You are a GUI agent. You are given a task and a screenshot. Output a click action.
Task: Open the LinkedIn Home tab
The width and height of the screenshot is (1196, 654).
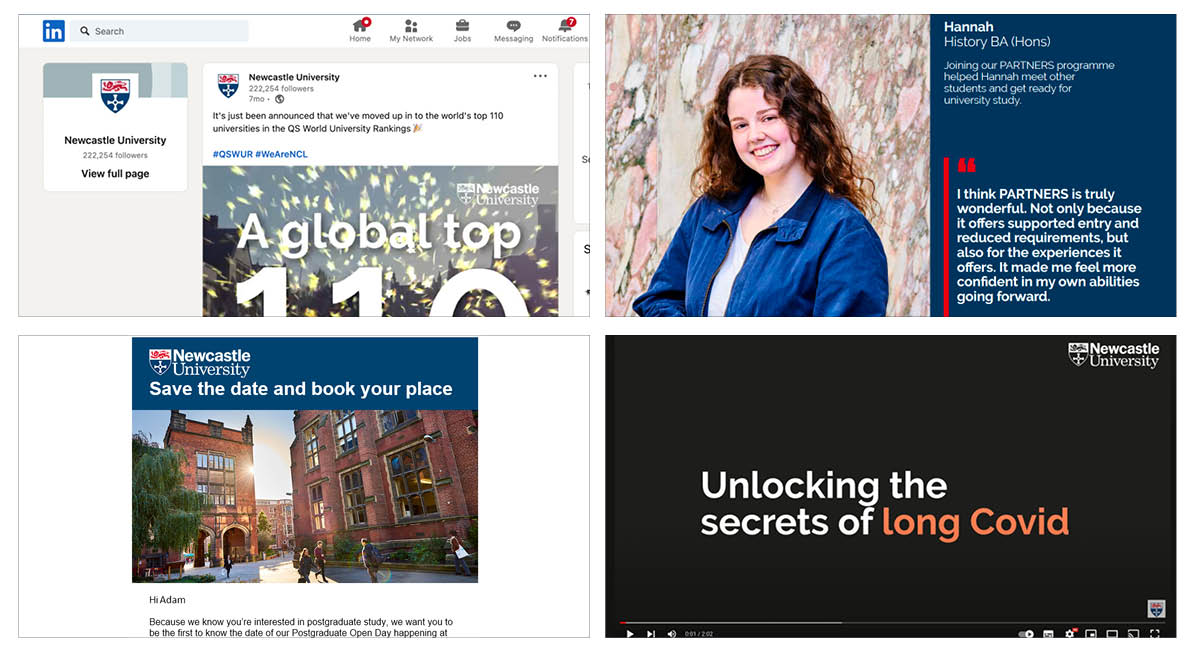coord(360,31)
